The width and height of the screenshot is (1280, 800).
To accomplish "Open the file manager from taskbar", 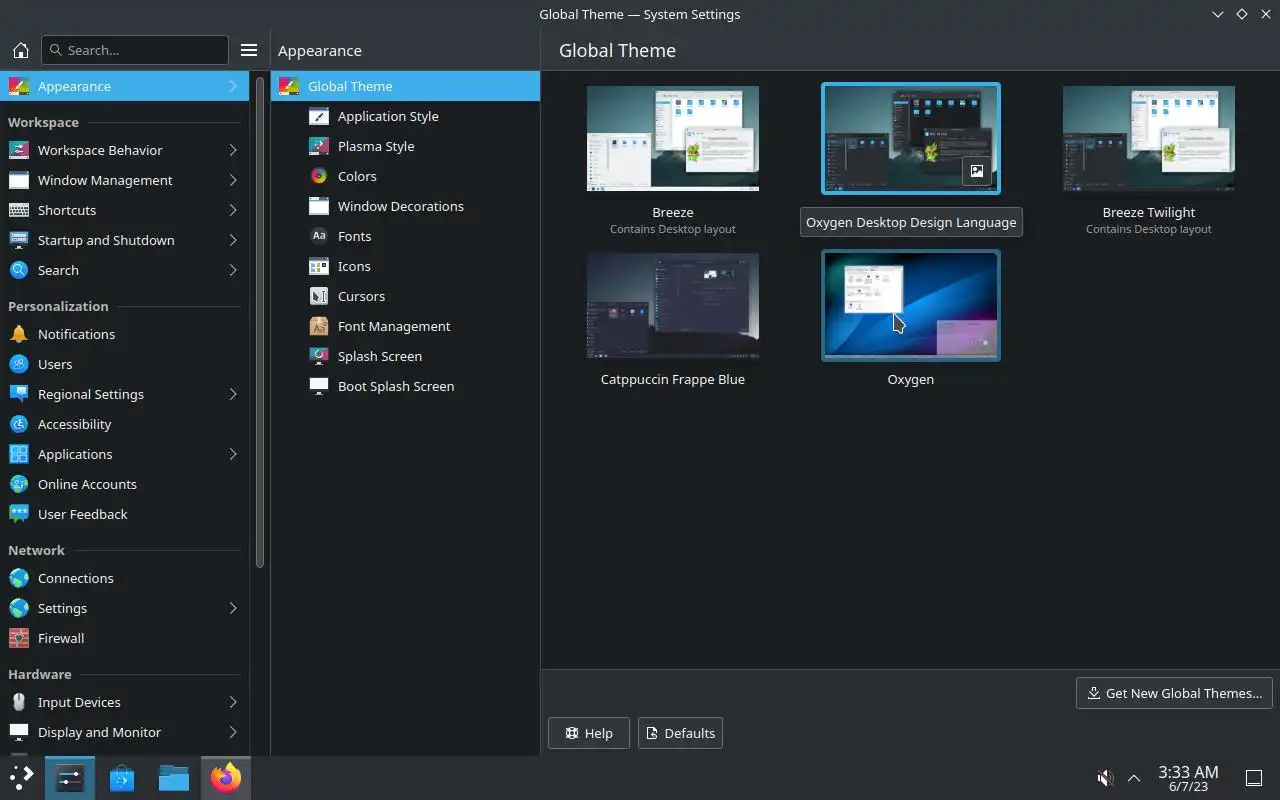I will tap(174, 777).
